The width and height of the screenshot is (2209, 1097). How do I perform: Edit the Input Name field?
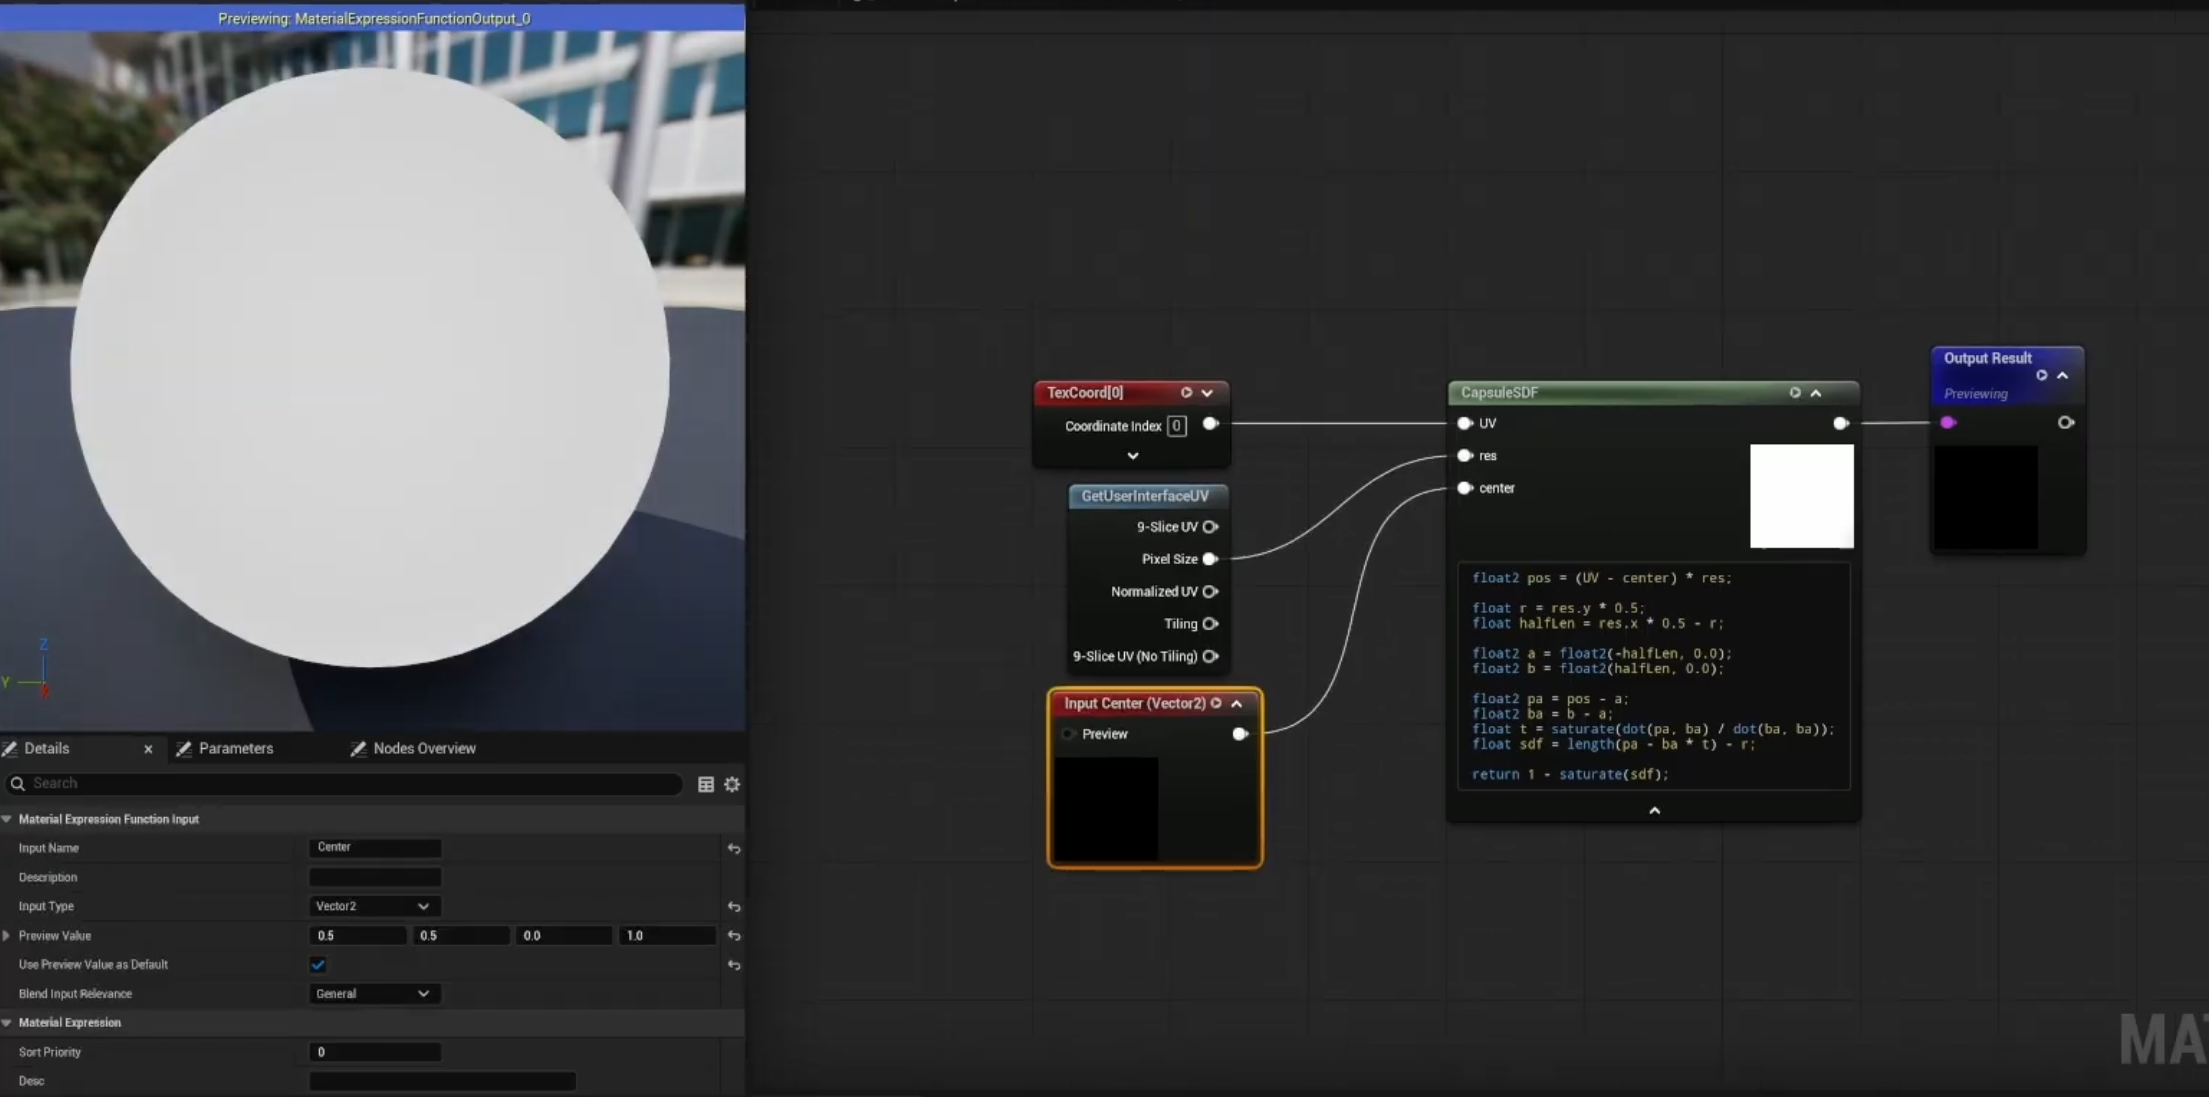(375, 848)
